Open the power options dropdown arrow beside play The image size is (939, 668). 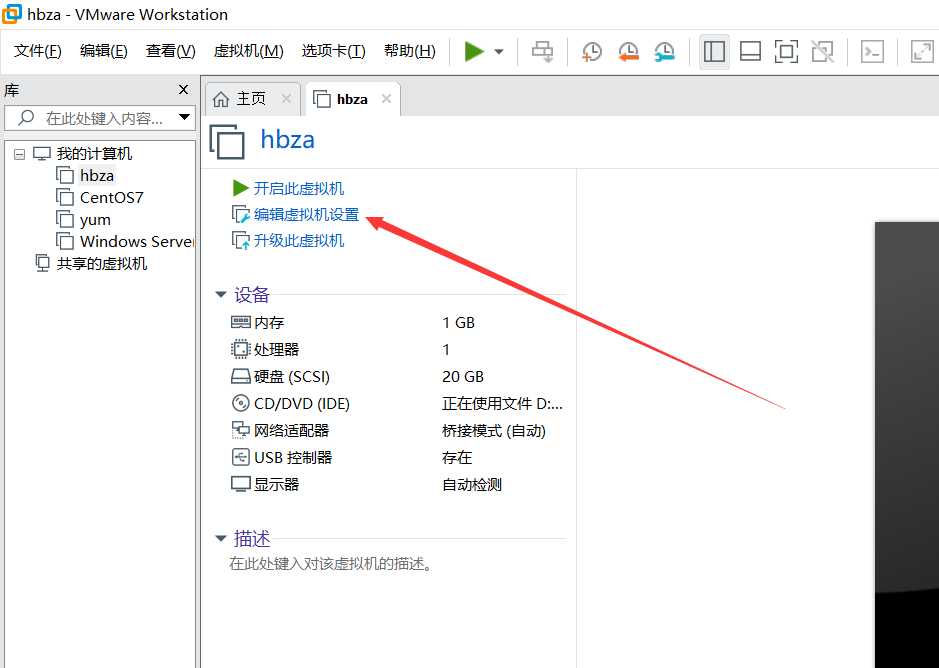coord(499,52)
